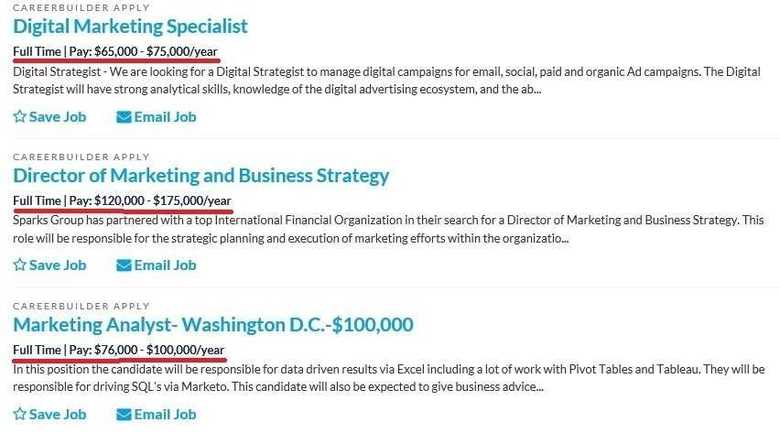Click the $76,000 - $100,000/year pay line

118,350
